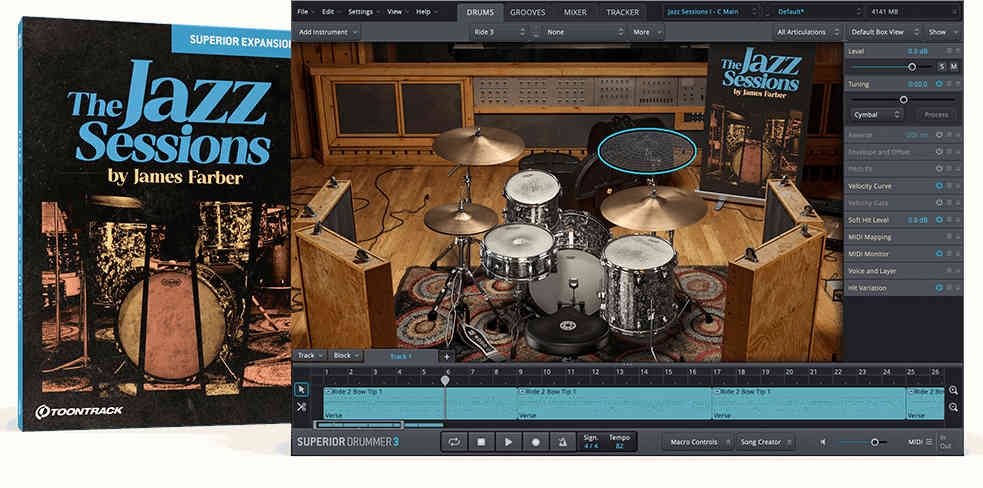This screenshot has width=983, height=488.
Task: Open the MIDI settings list icon
Action: (x=929, y=442)
